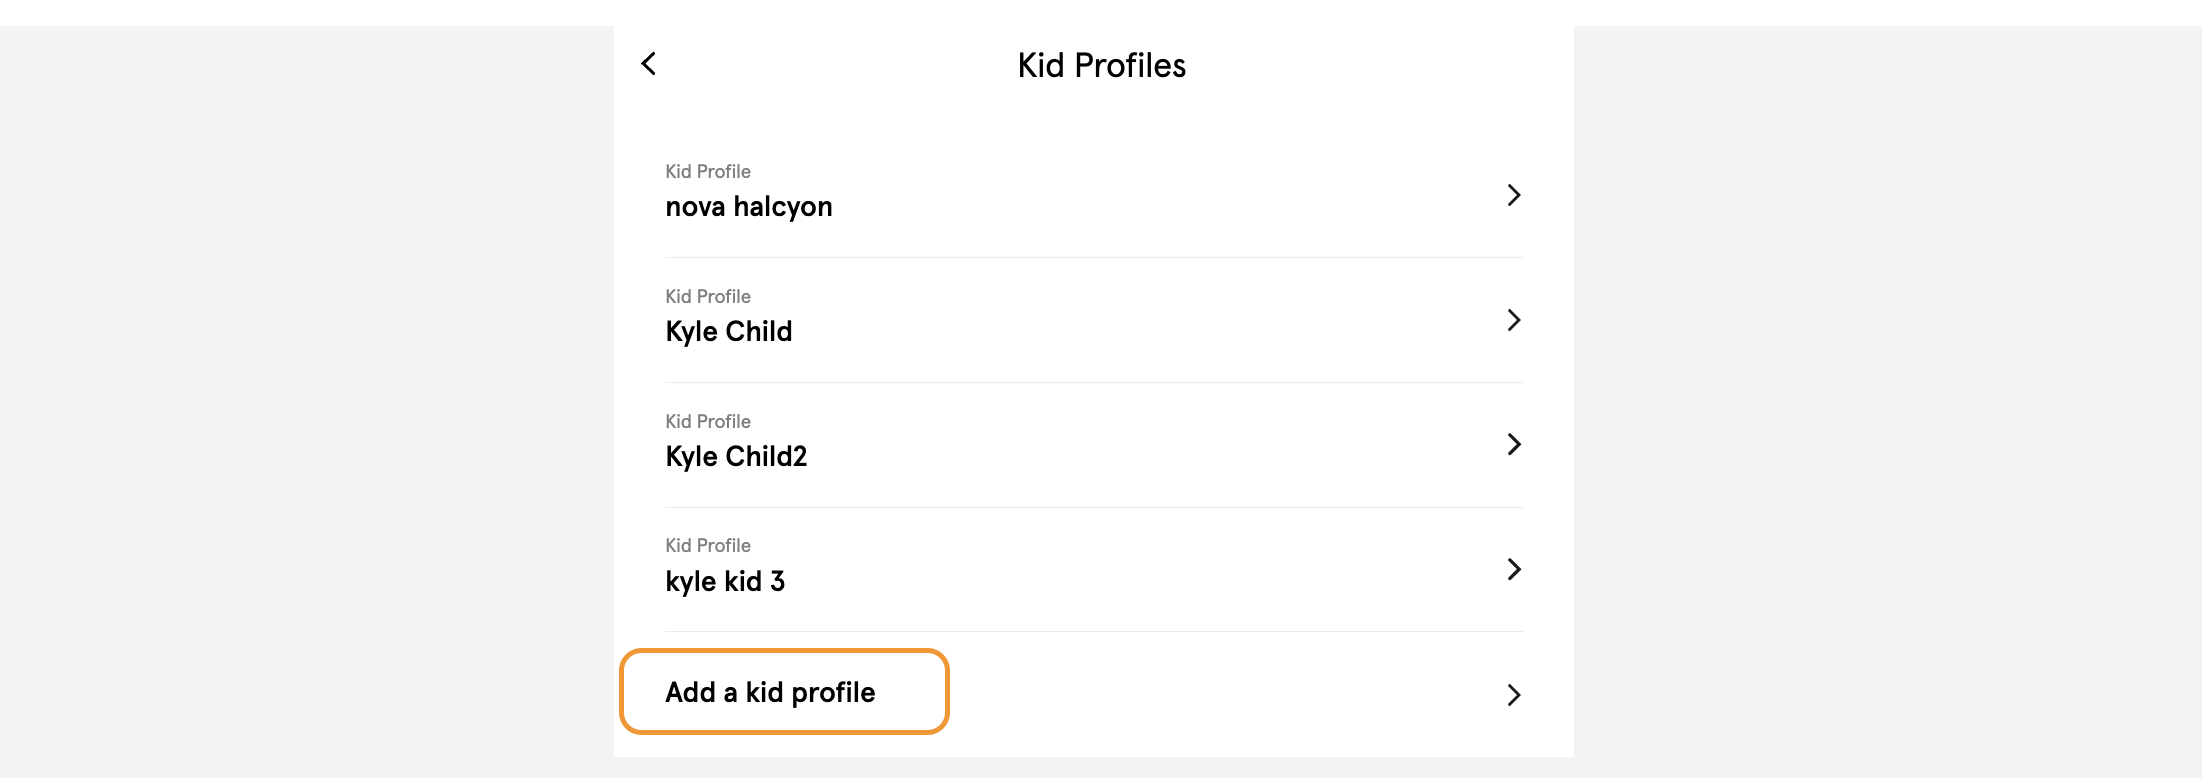Image resolution: width=2202 pixels, height=778 pixels.
Task: Click Kid Profile label above Kyle Child2
Action: (708, 422)
